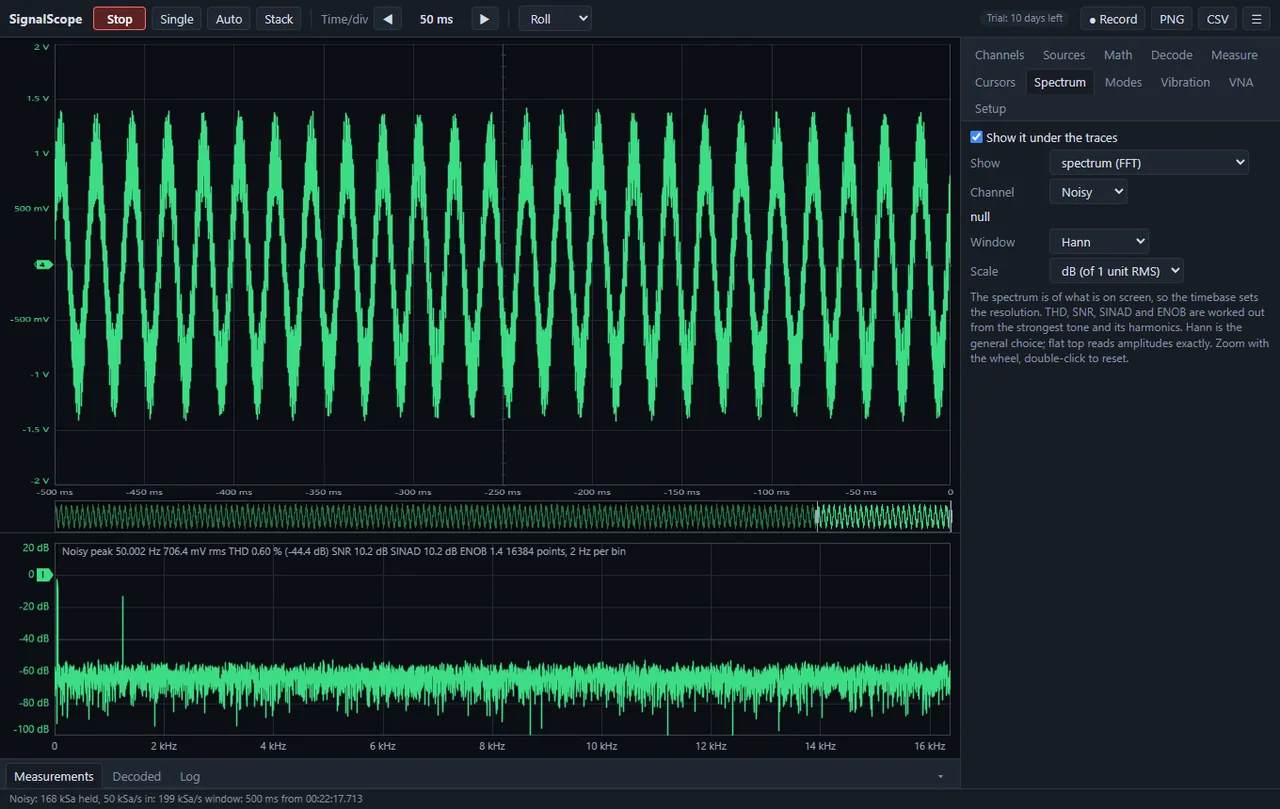1280x809 pixels.
Task: Open the Scale dropdown set to dB
Action: tap(1116, 270)
